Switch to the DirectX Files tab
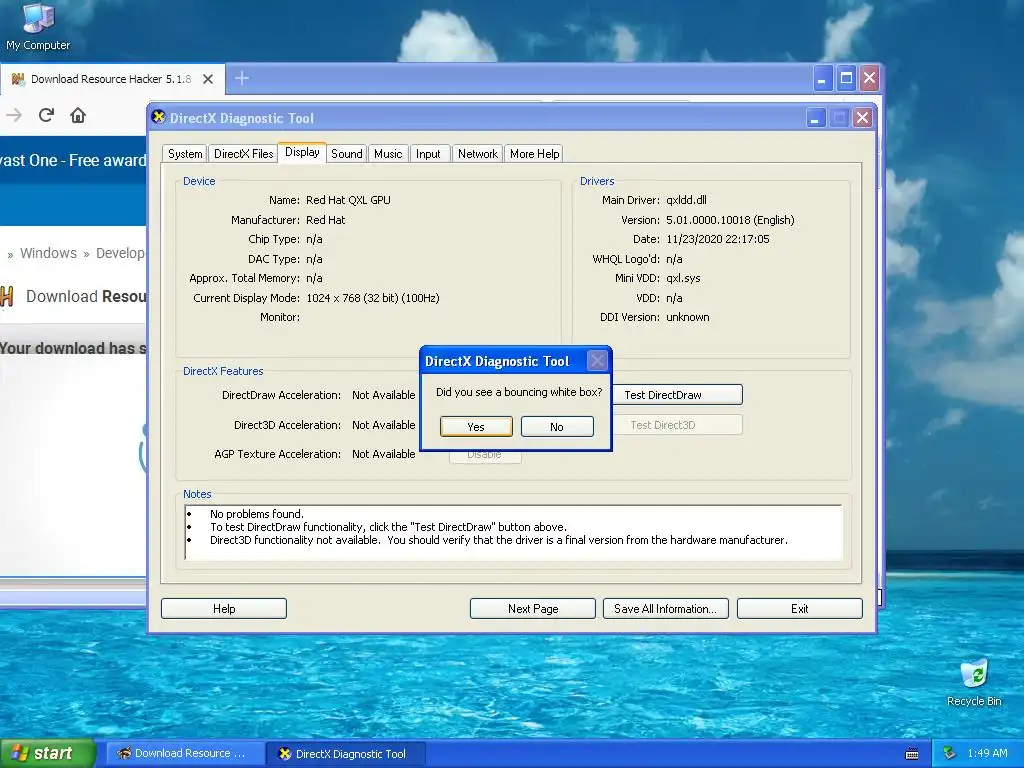The image size is (1024, 768). 244,154
